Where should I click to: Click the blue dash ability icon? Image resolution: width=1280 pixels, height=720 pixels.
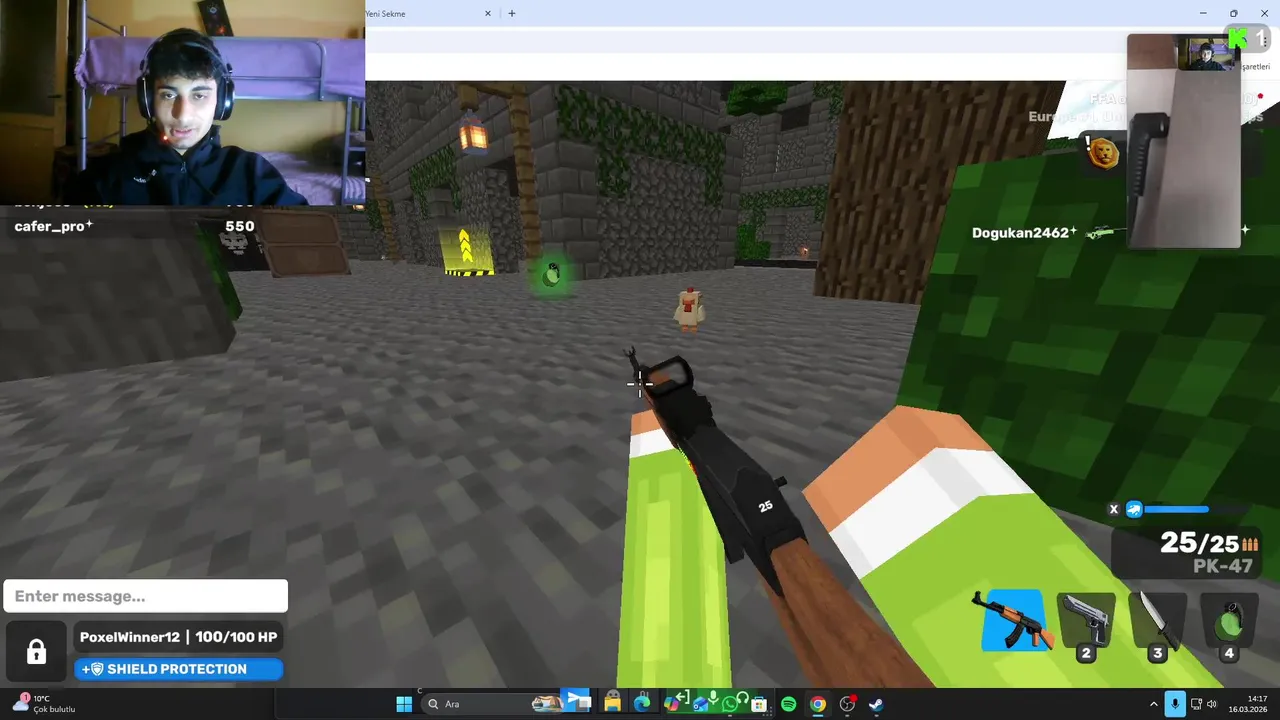(1134, 509)
